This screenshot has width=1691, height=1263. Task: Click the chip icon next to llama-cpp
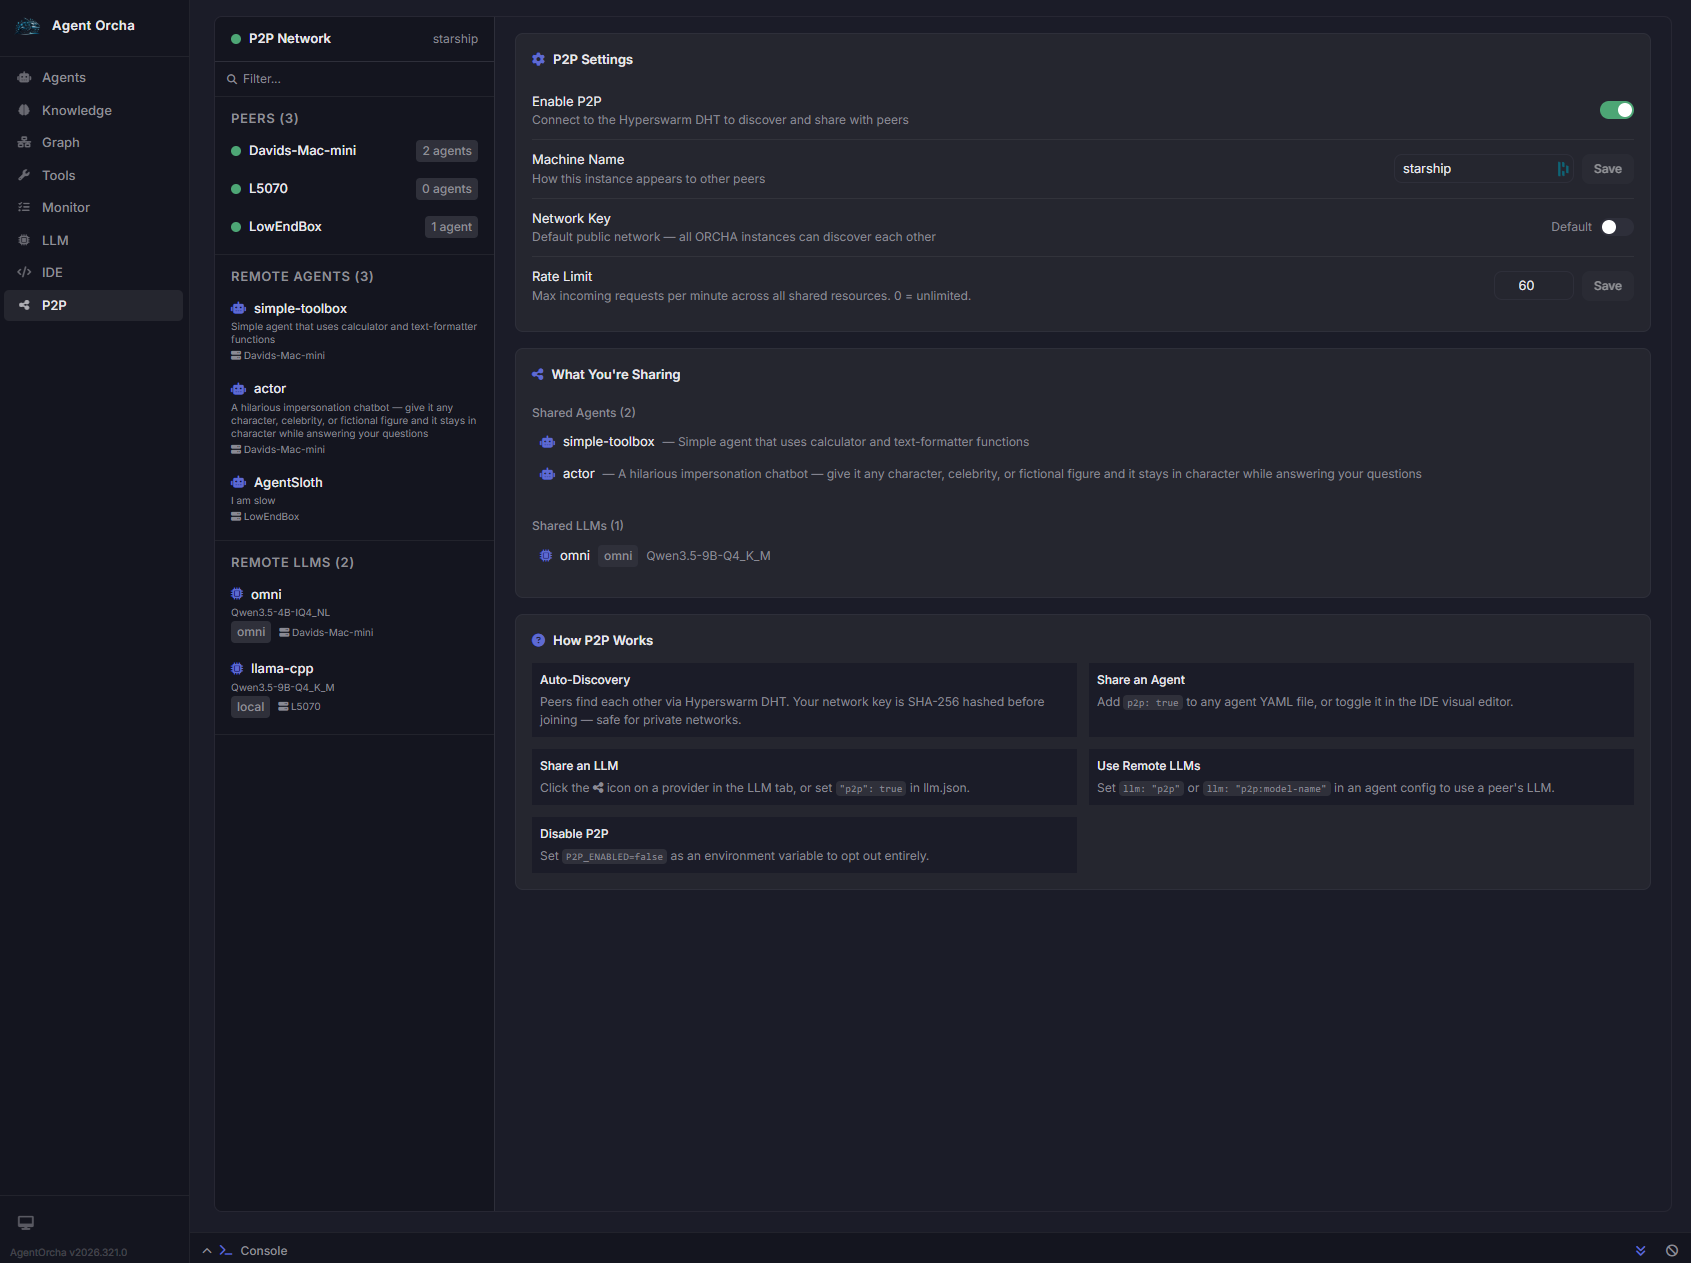tap(237, 669)
